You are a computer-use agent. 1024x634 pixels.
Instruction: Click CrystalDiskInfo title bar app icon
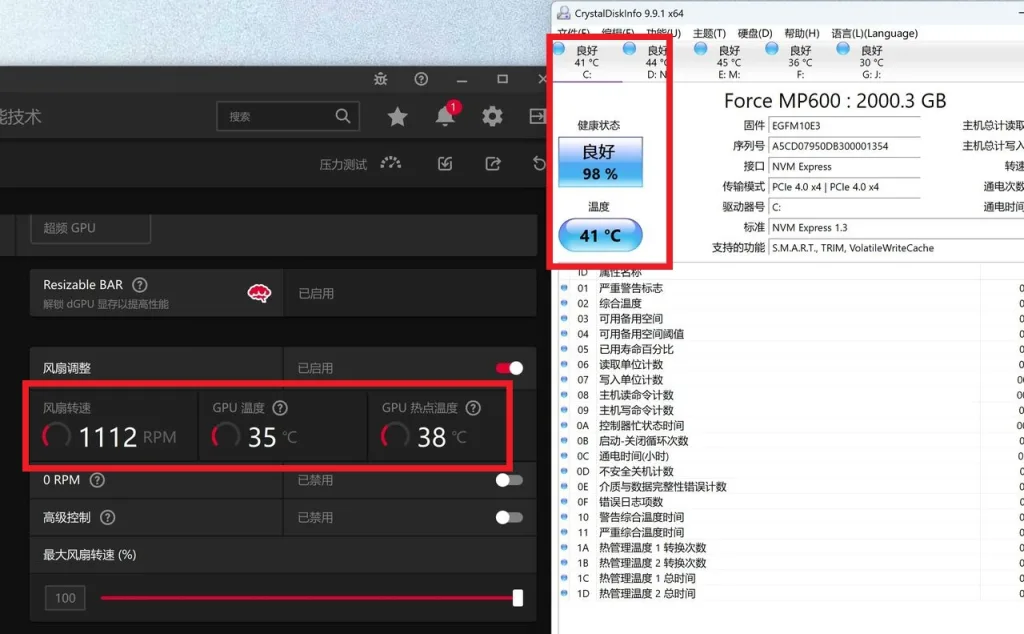(563, 12)
